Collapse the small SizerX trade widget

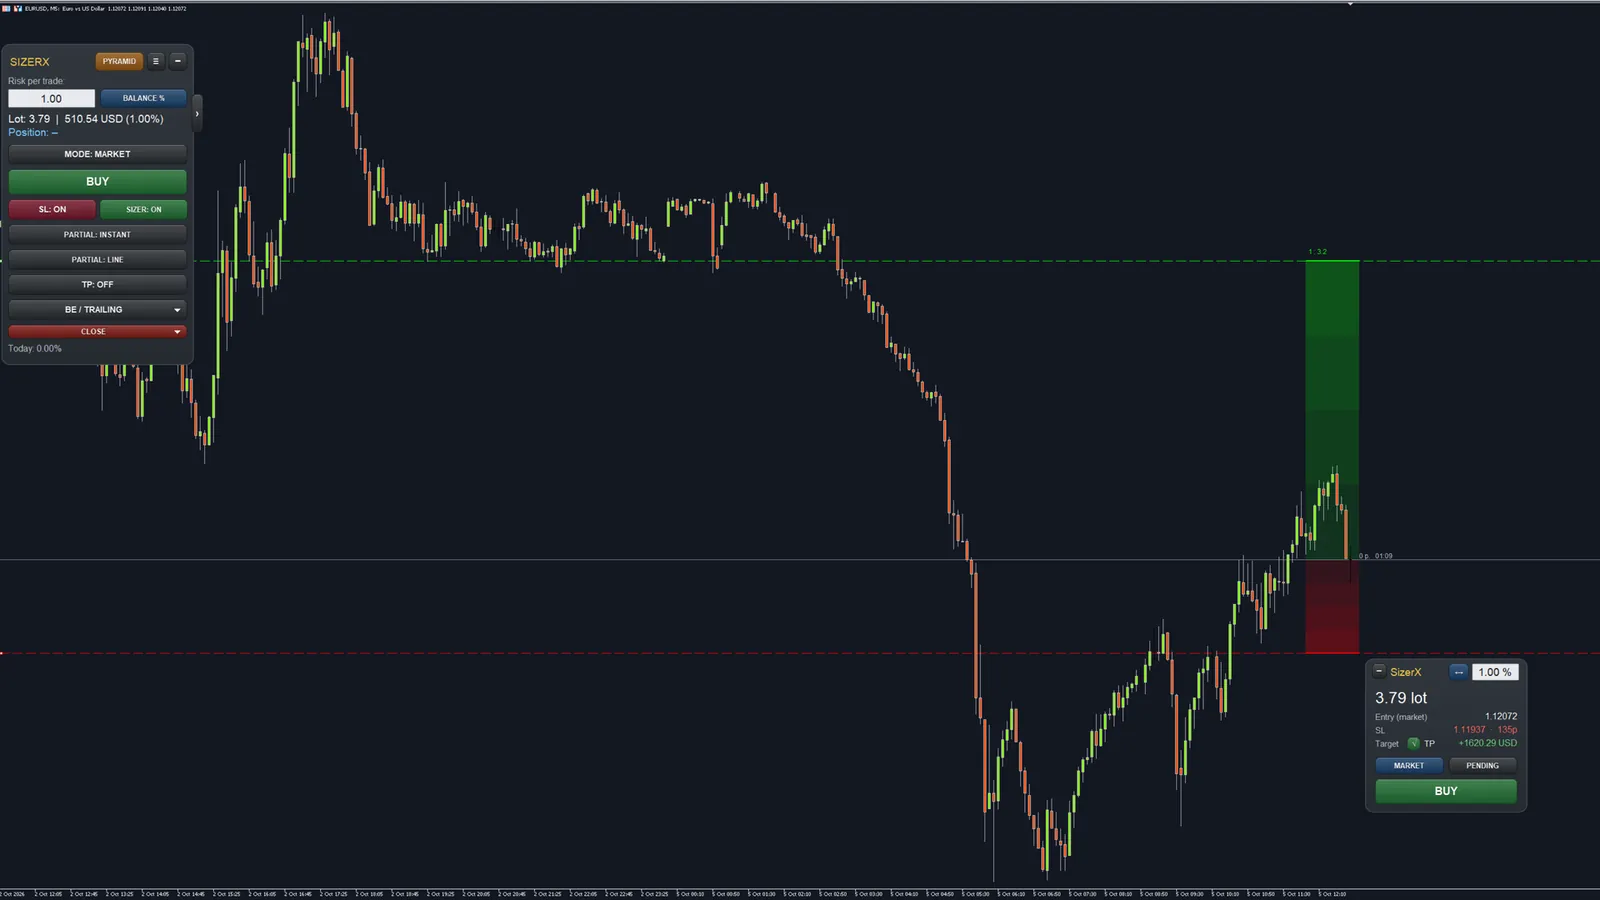pos(1379,672)
